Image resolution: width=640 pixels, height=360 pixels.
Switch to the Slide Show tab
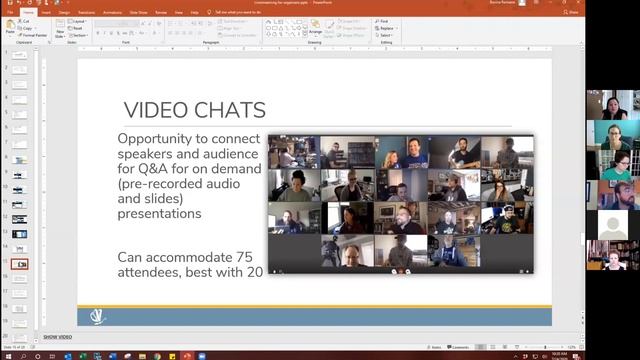click(138, 12)
